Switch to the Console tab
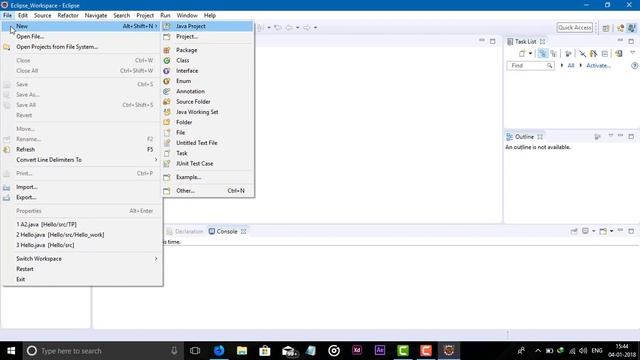 (x=227, y=231)
